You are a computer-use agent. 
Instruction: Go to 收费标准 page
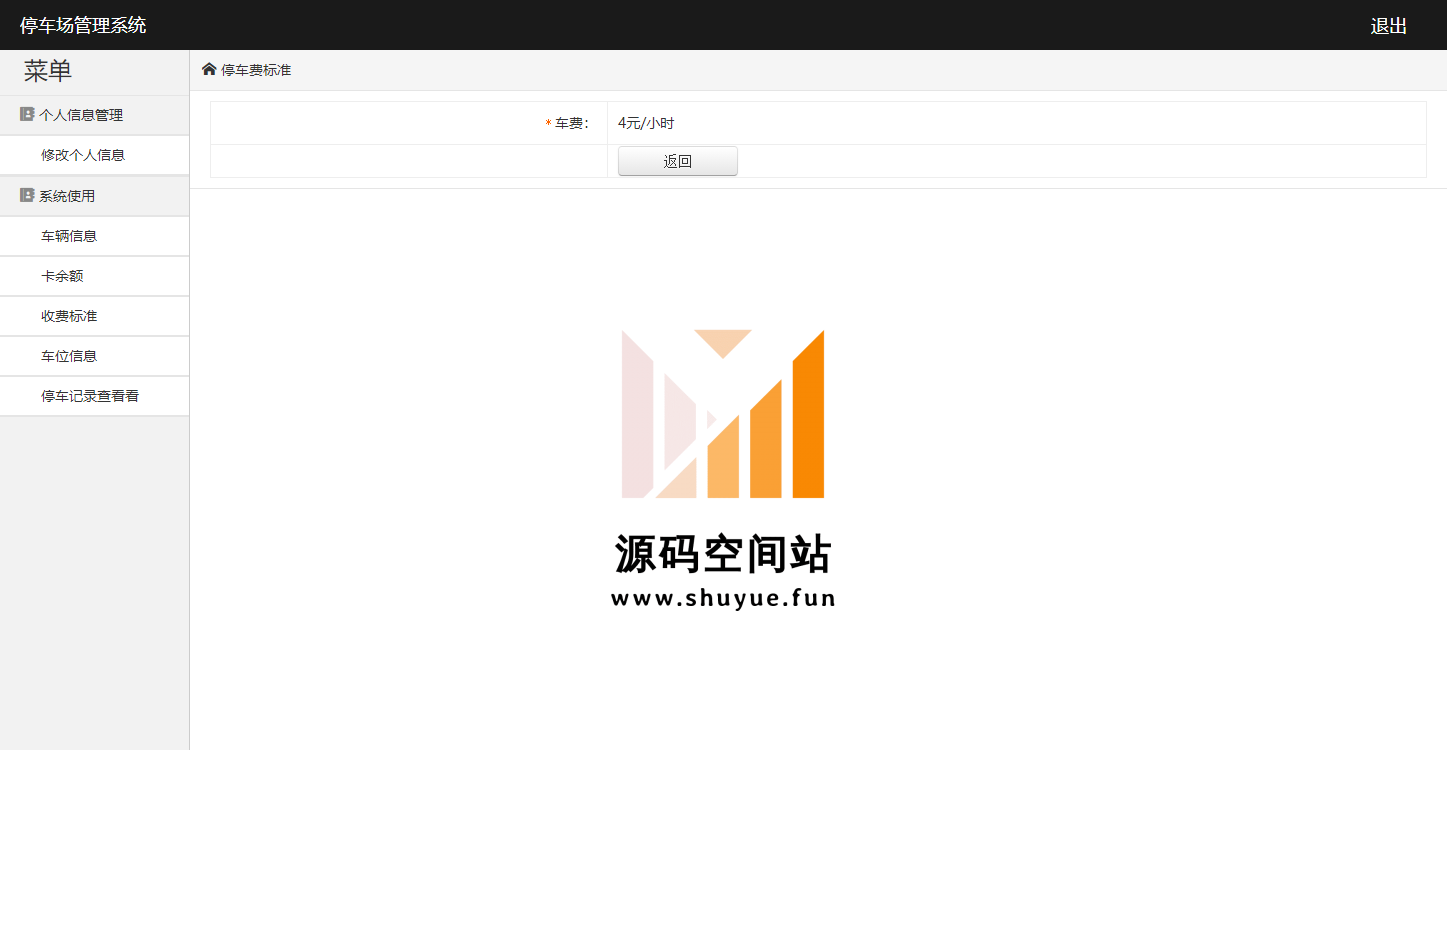tap(94, 316)
